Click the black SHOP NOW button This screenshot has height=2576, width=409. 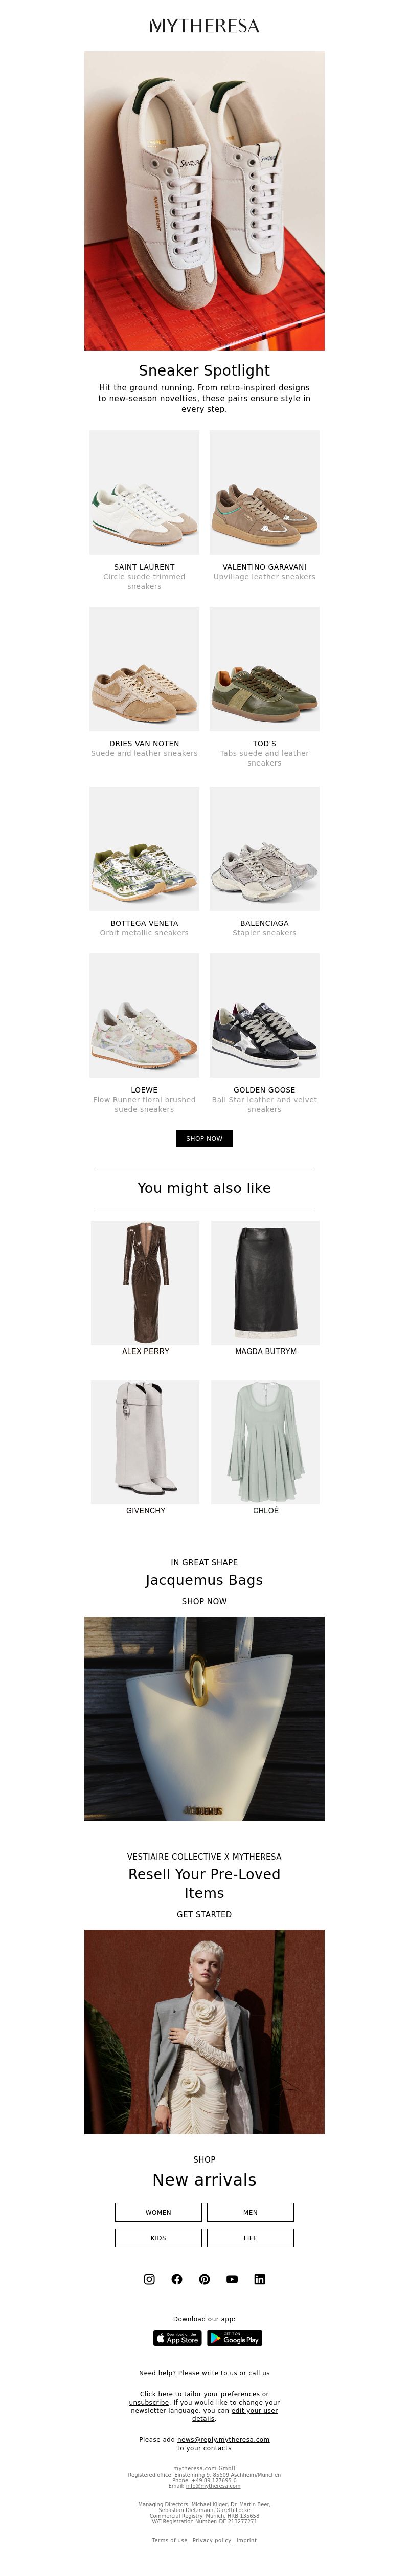[x=204, y=1138]
